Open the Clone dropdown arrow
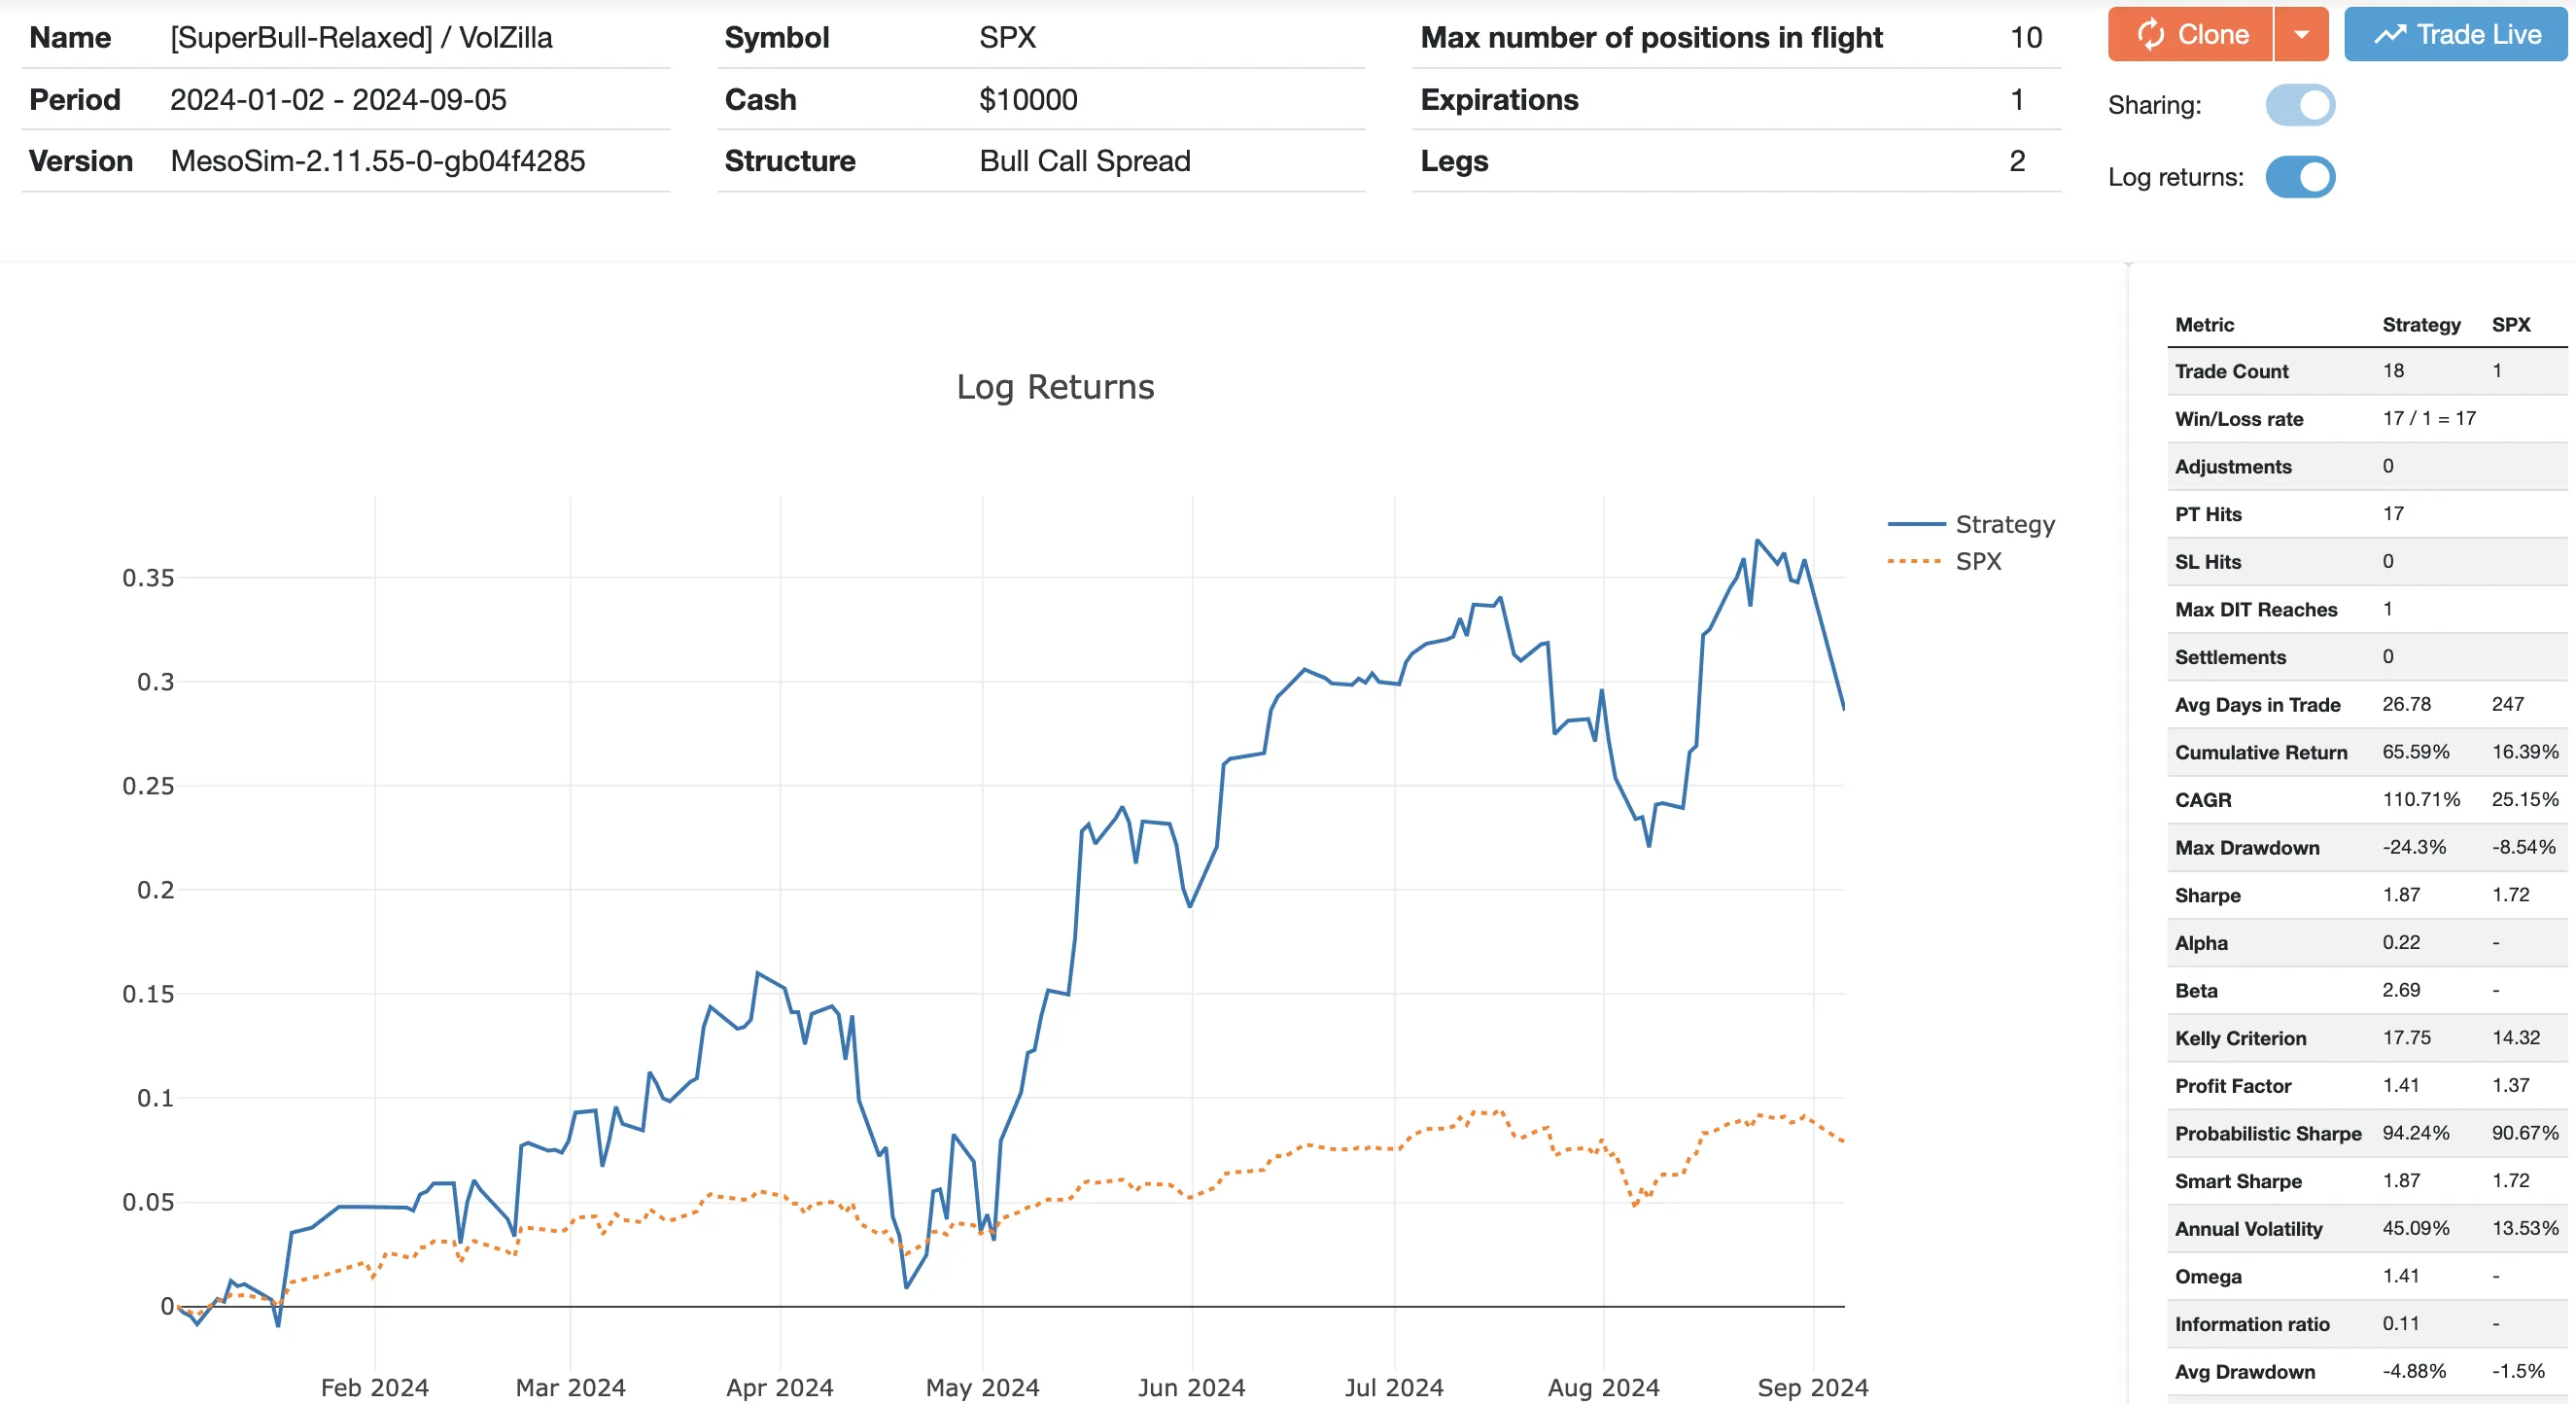This screenshot has width=2576, height=1404. (x=2302, y=33)
